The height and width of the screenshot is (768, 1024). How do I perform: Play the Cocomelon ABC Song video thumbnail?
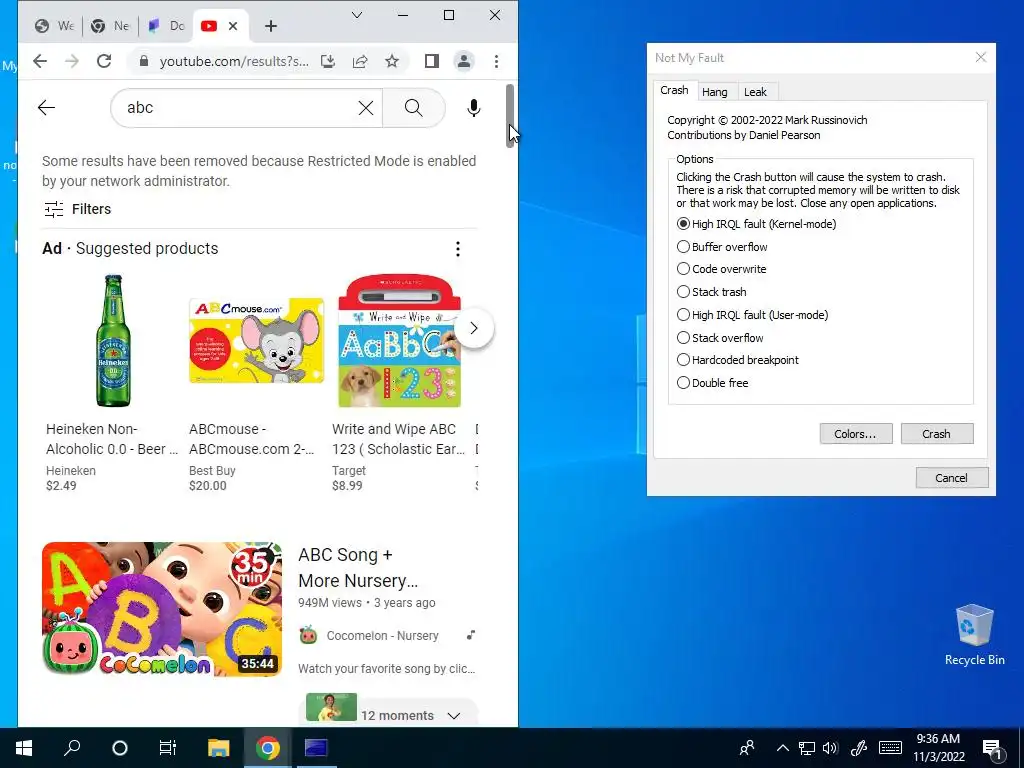(162, 609)
